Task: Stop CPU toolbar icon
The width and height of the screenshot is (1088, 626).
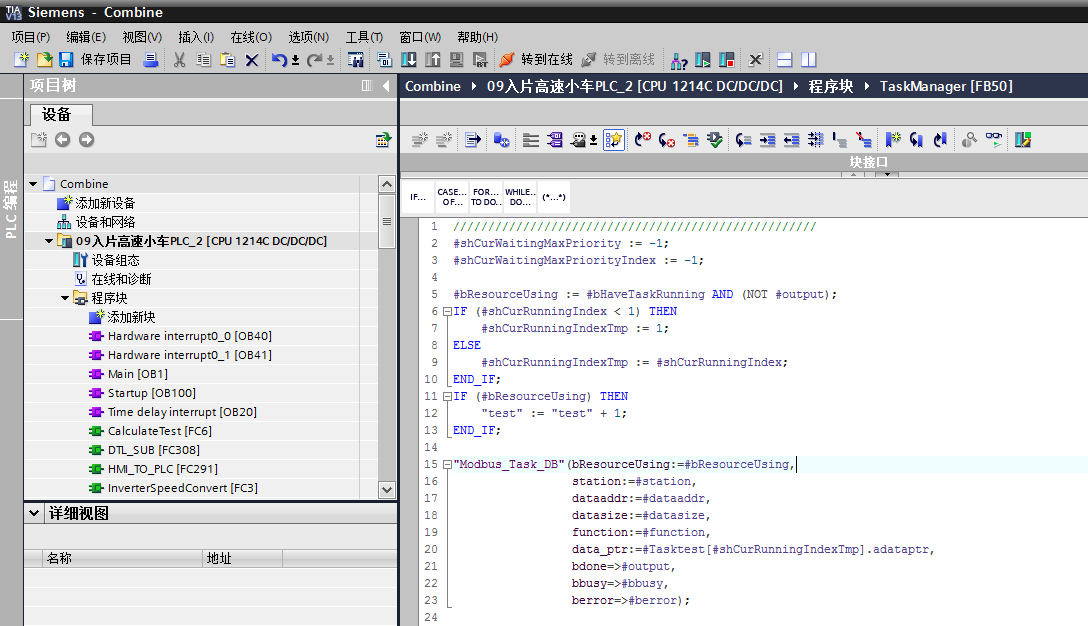Action: click(726, 60)
